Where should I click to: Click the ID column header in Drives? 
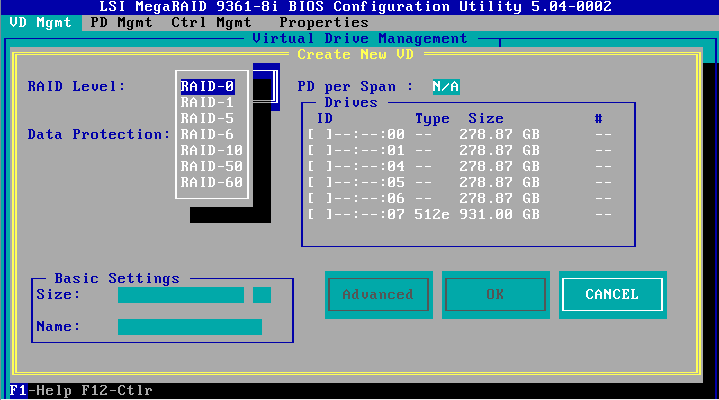pos(325,119)
